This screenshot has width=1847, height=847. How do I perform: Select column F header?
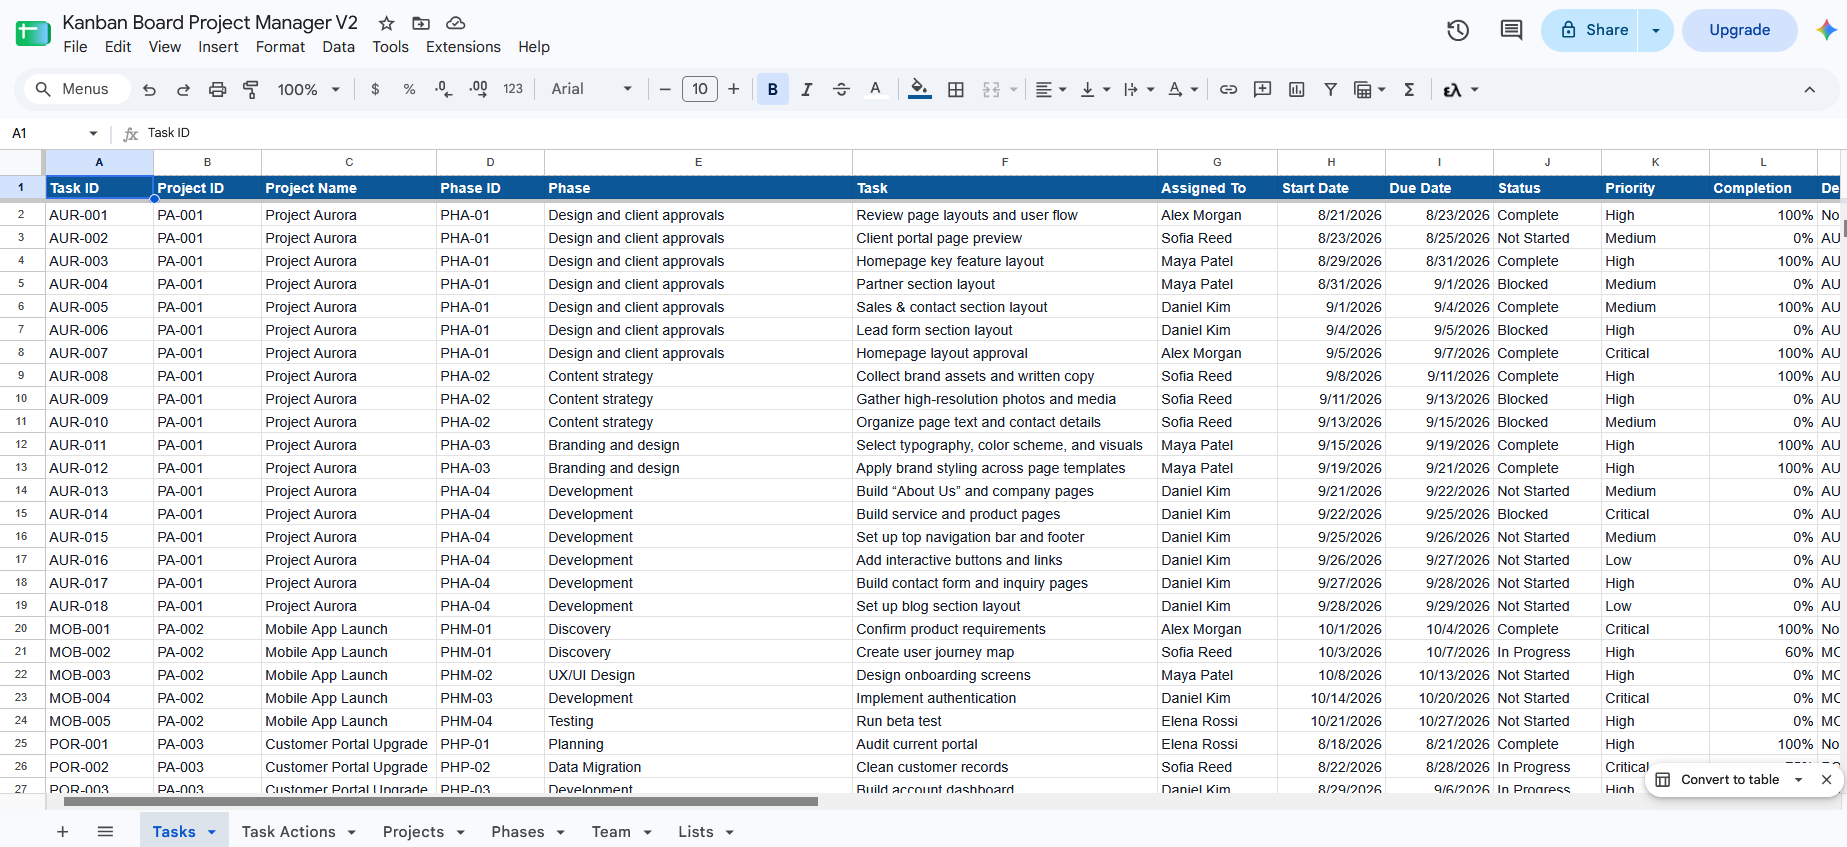(x=1004, y=162)
